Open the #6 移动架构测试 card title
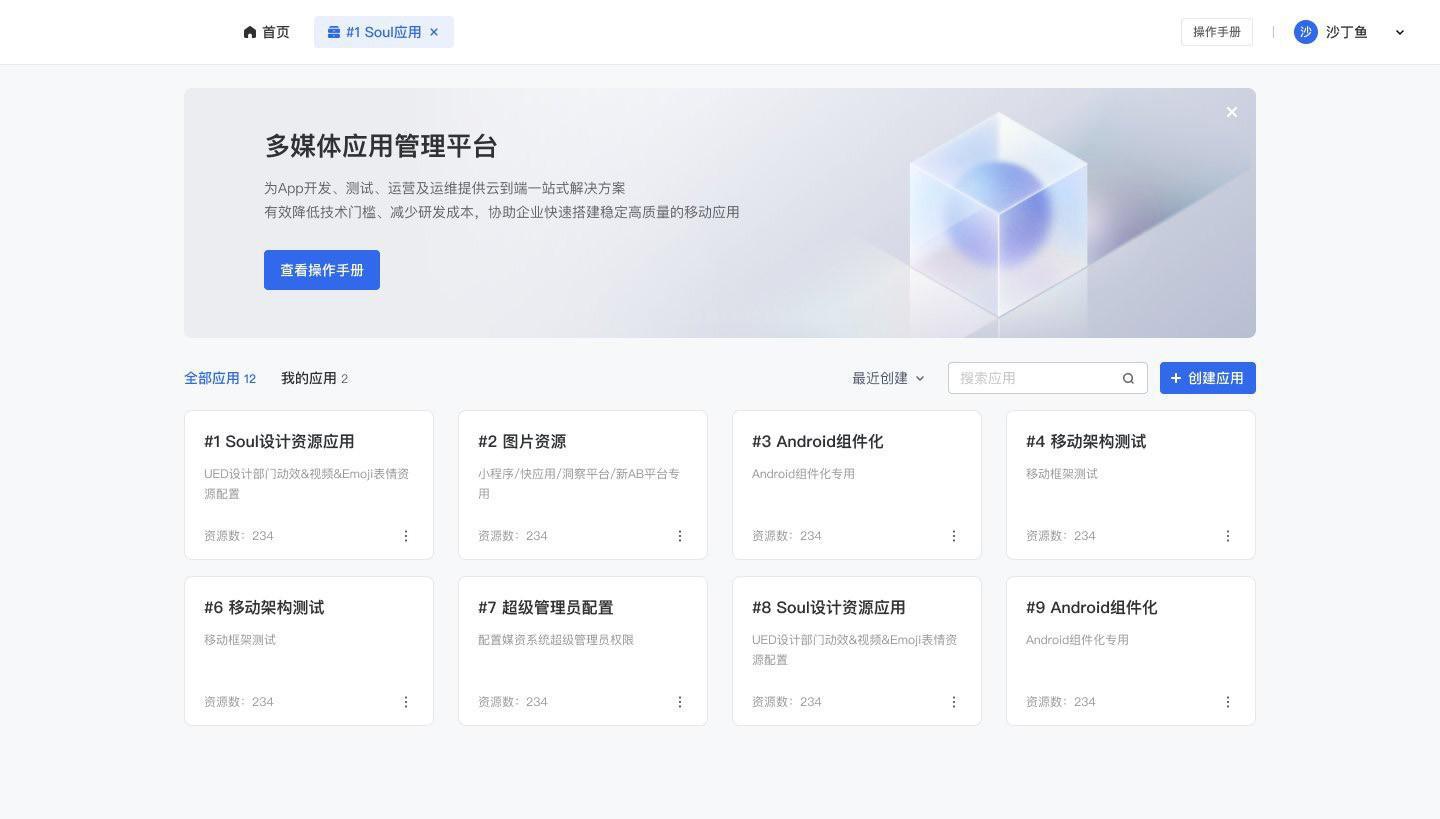The width and height of the screenshot is (1440, 819). (x=264, y=607)
